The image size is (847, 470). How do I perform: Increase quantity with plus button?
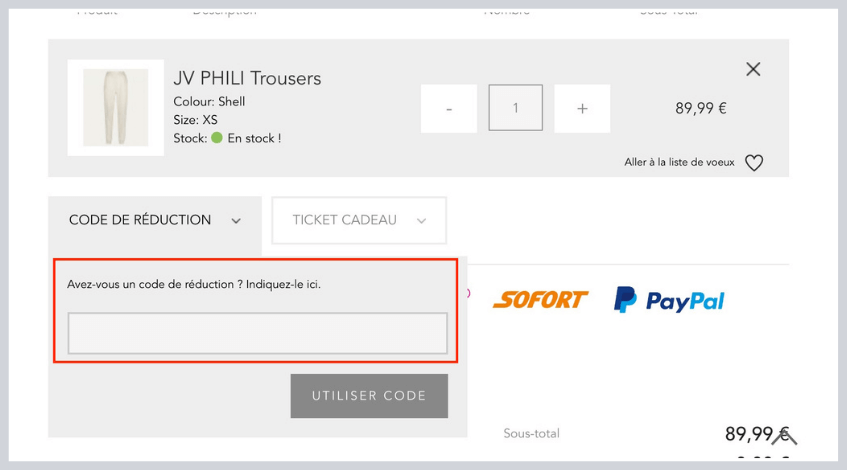[x=582, y=109]
